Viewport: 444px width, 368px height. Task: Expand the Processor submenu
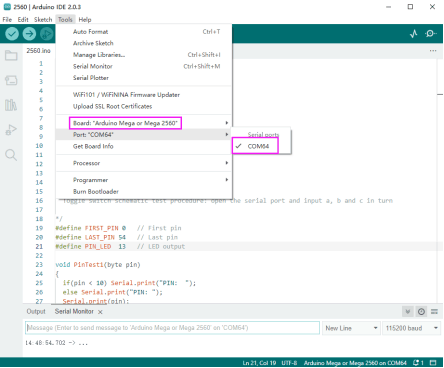point(144,163)
